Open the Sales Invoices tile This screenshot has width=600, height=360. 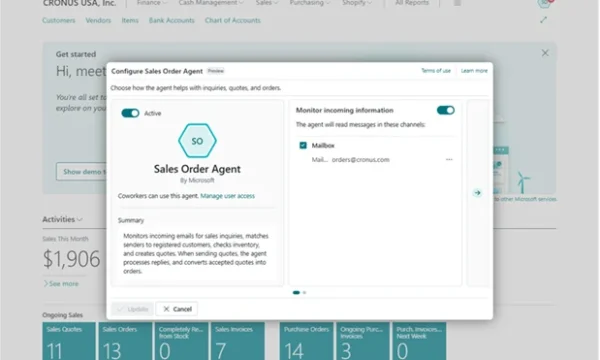point(238,341)
